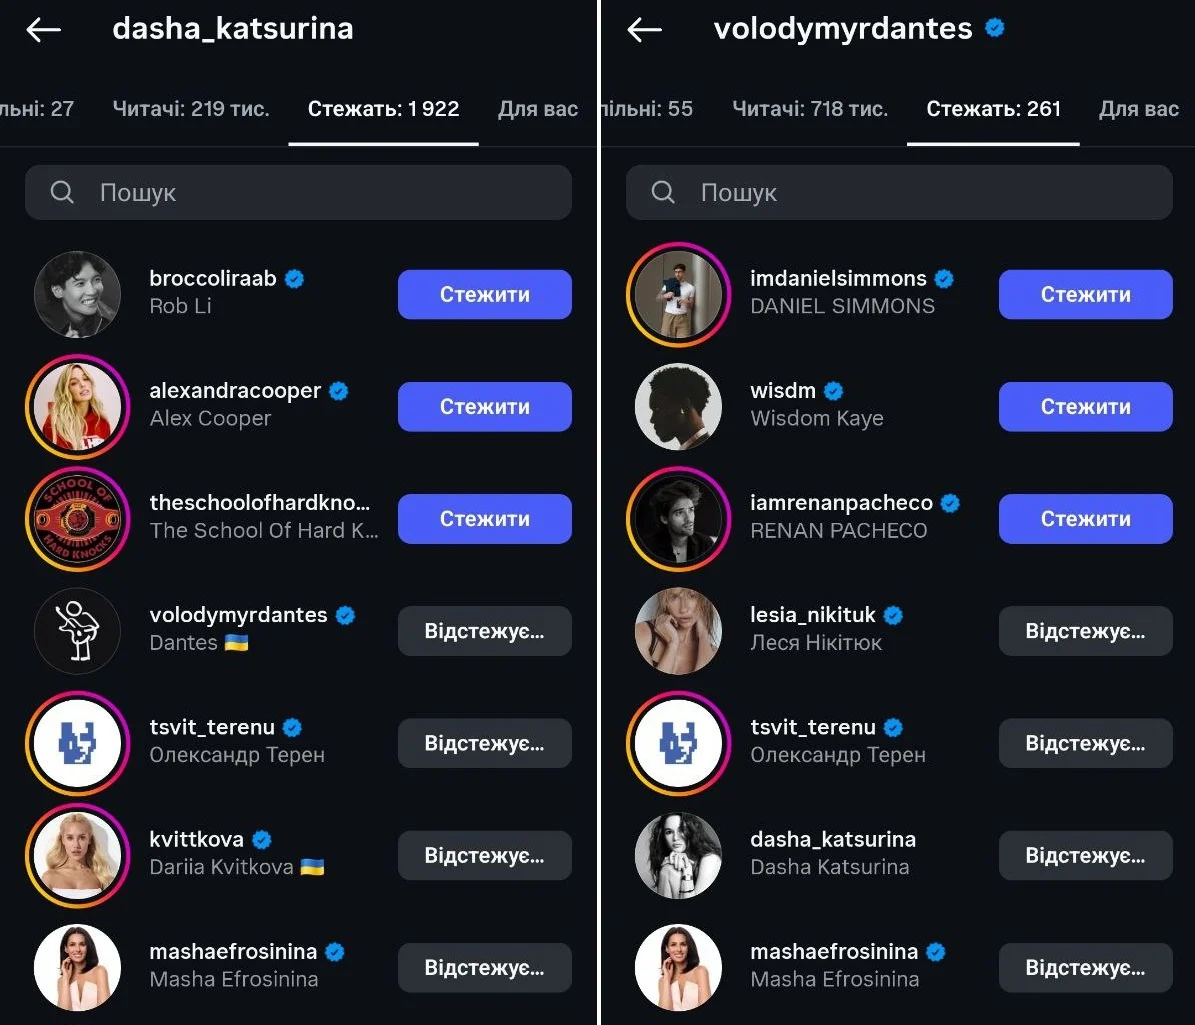This screenshot has width=1195, height=1025.
Task: Follow broccoliraab with Стежити button
Action: (484, 294)
